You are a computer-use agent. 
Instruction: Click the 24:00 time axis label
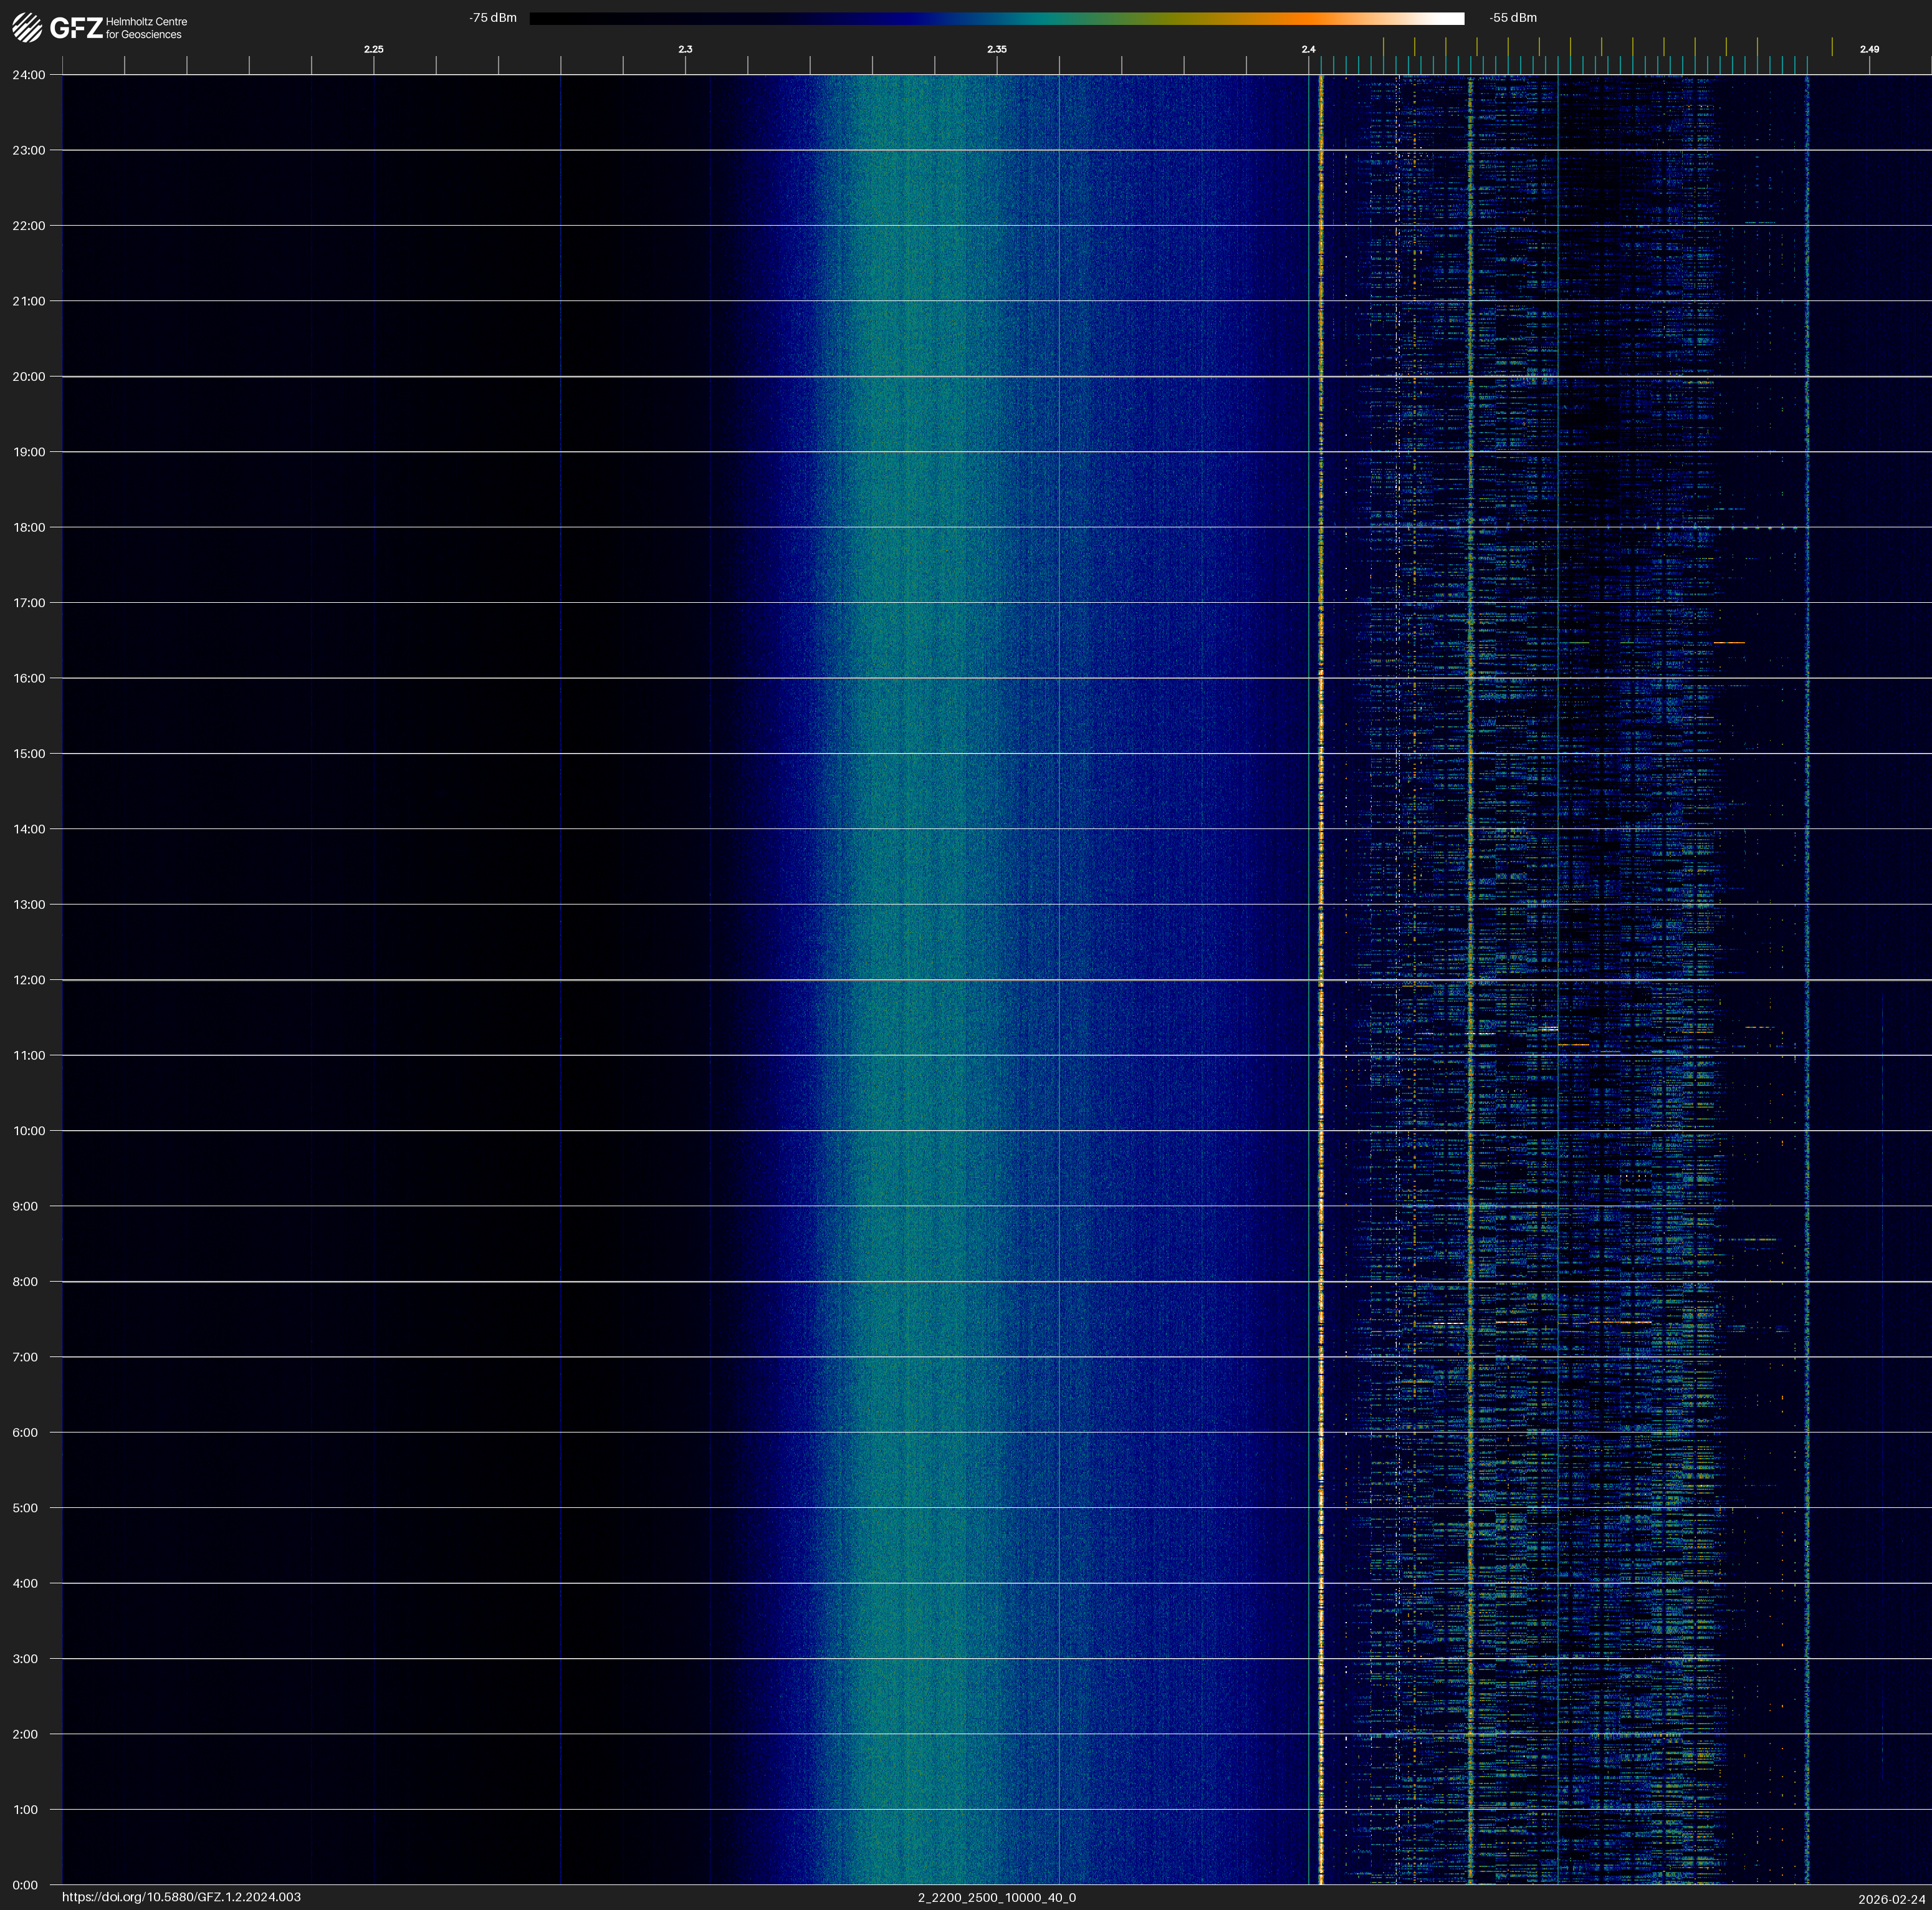[29, 75]
